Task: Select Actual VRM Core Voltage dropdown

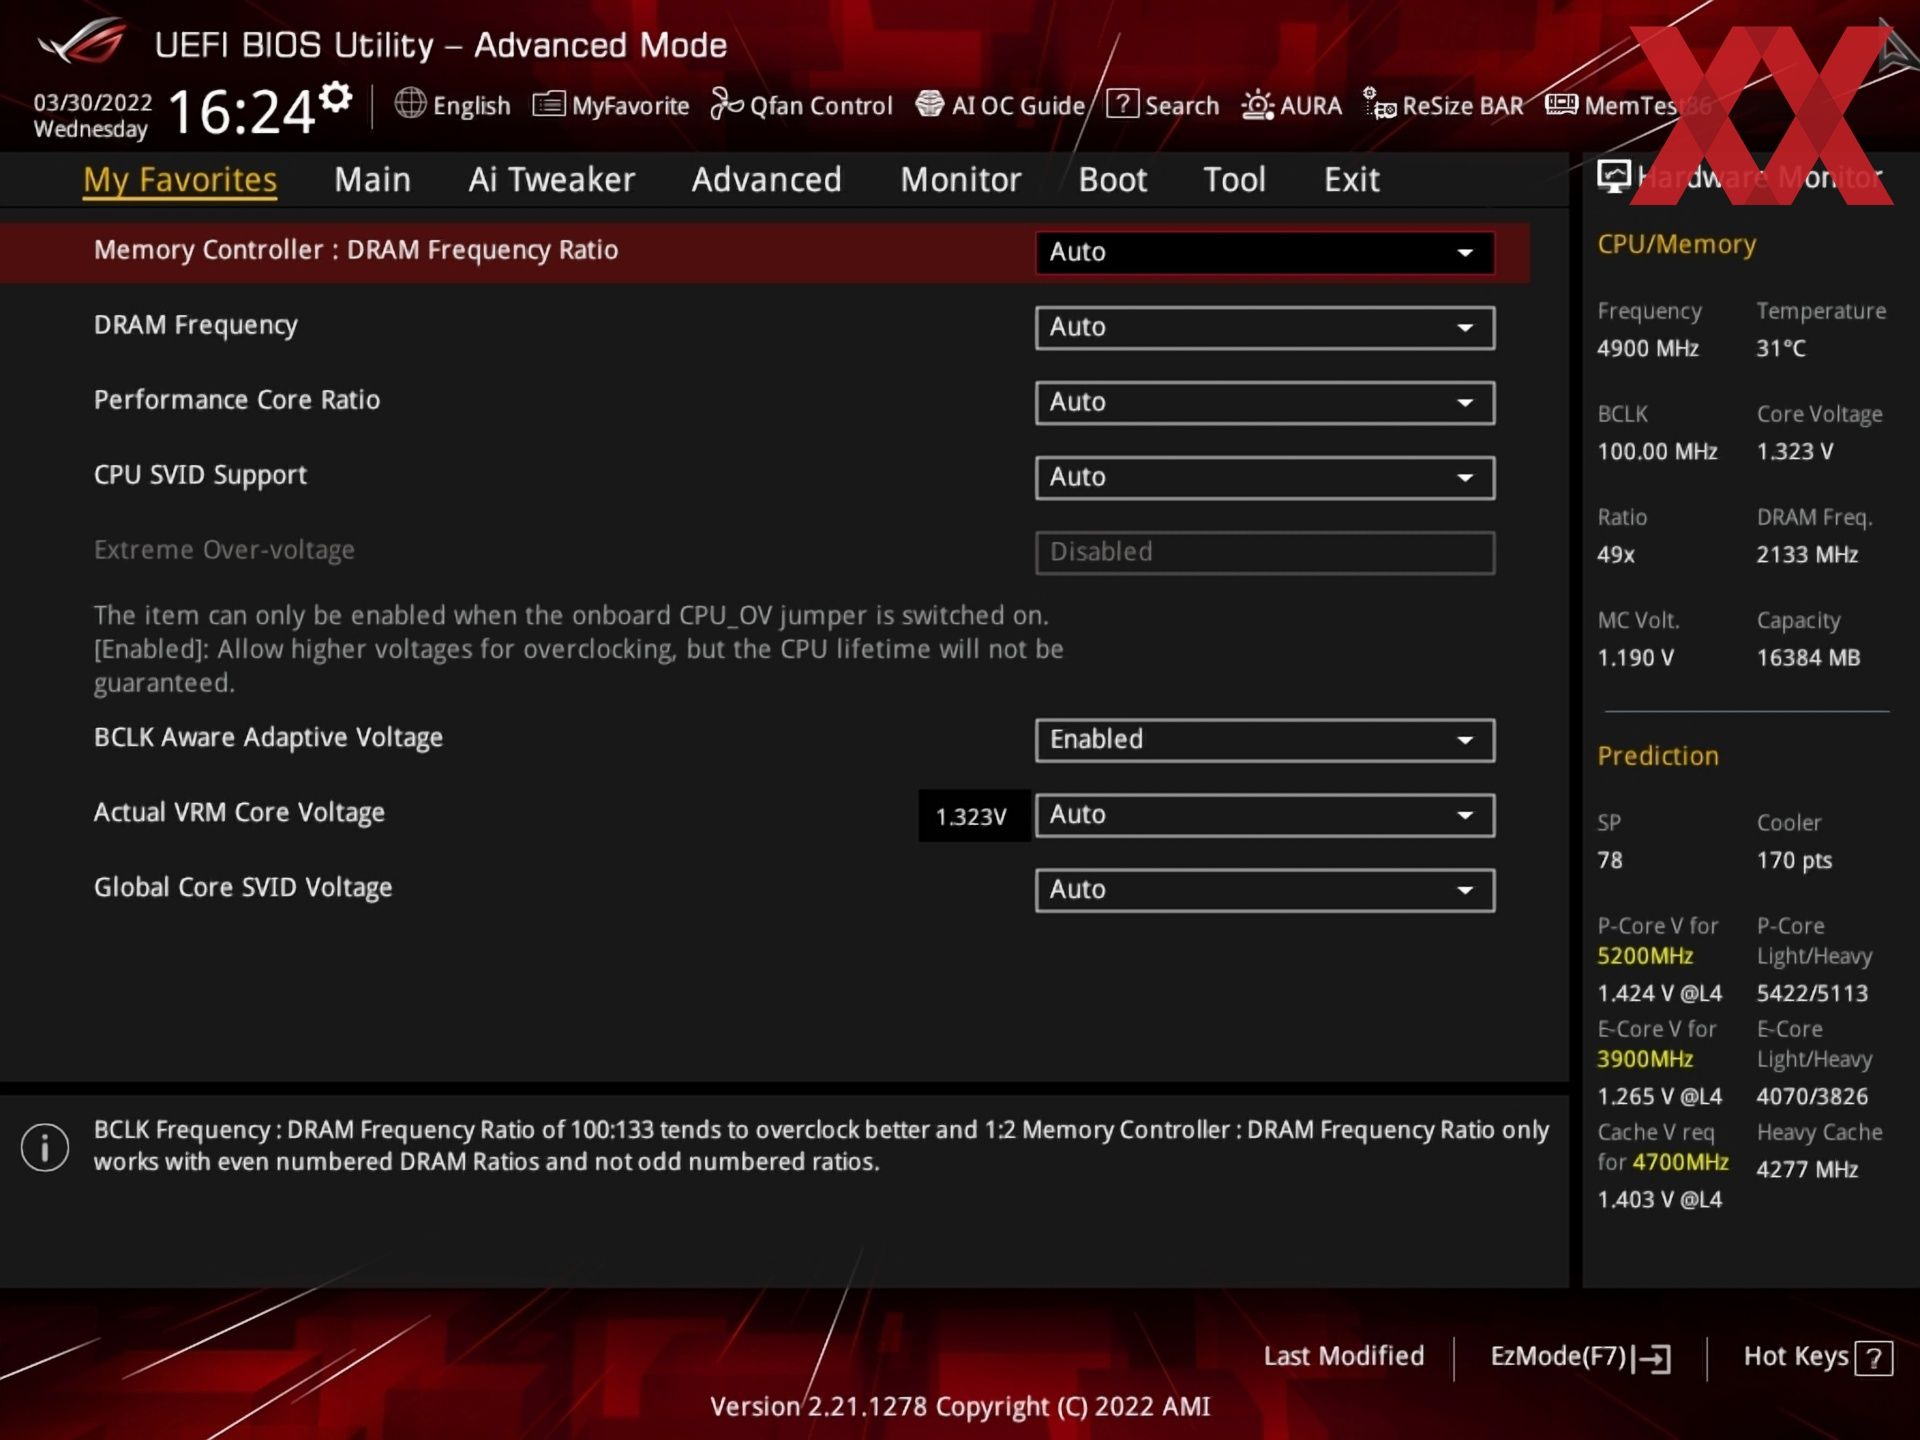Action: [x=1264, y=815]
